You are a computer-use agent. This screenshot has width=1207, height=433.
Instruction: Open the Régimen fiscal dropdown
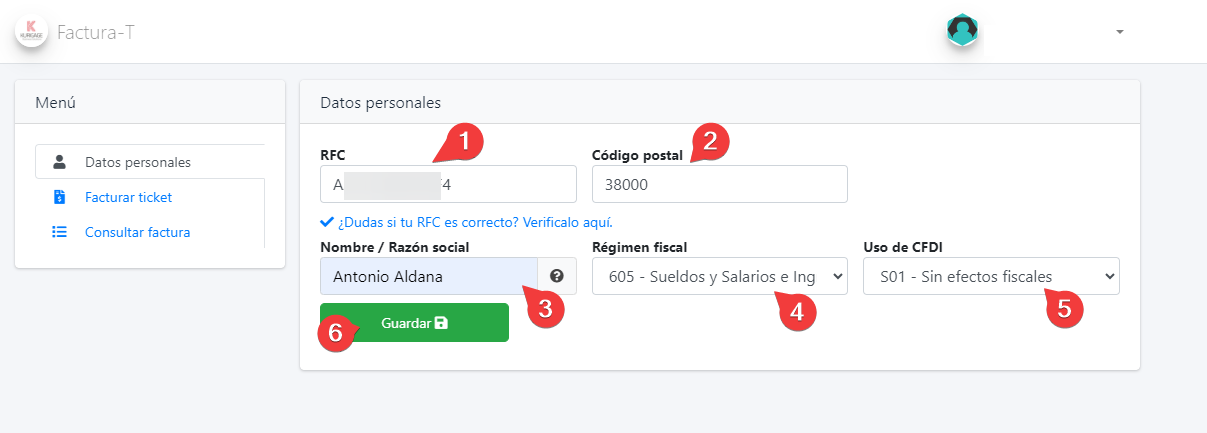point(720,276)
